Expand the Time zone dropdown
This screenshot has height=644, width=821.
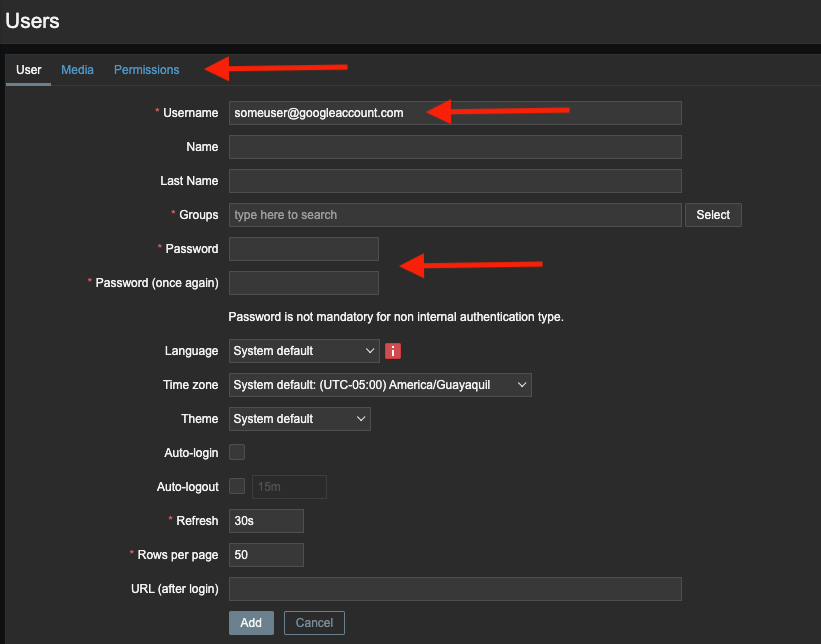pos(380,385)
